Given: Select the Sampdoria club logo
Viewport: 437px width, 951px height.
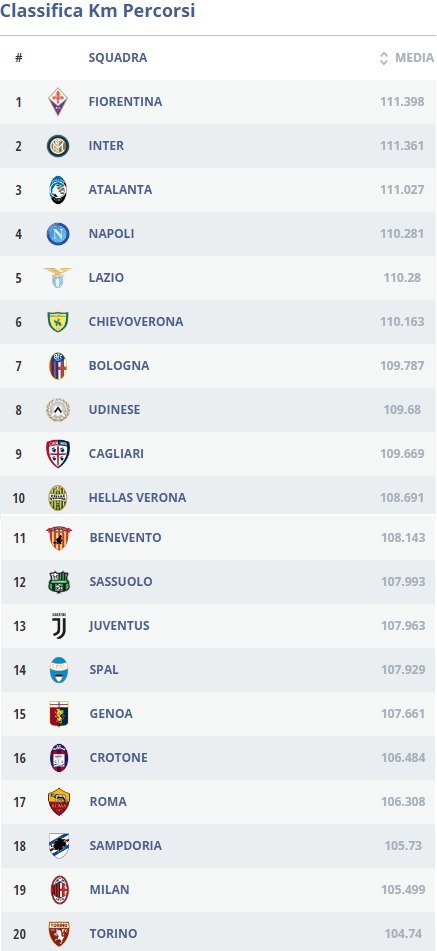Looking at the screenshot, I should (x=59, y=845).
